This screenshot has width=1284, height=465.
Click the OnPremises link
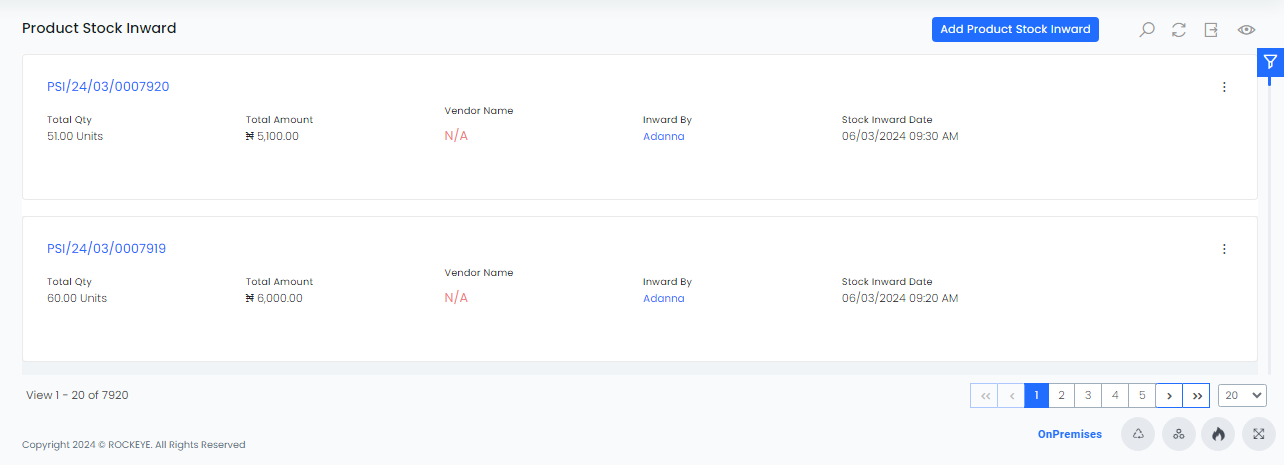(1070, 434)
